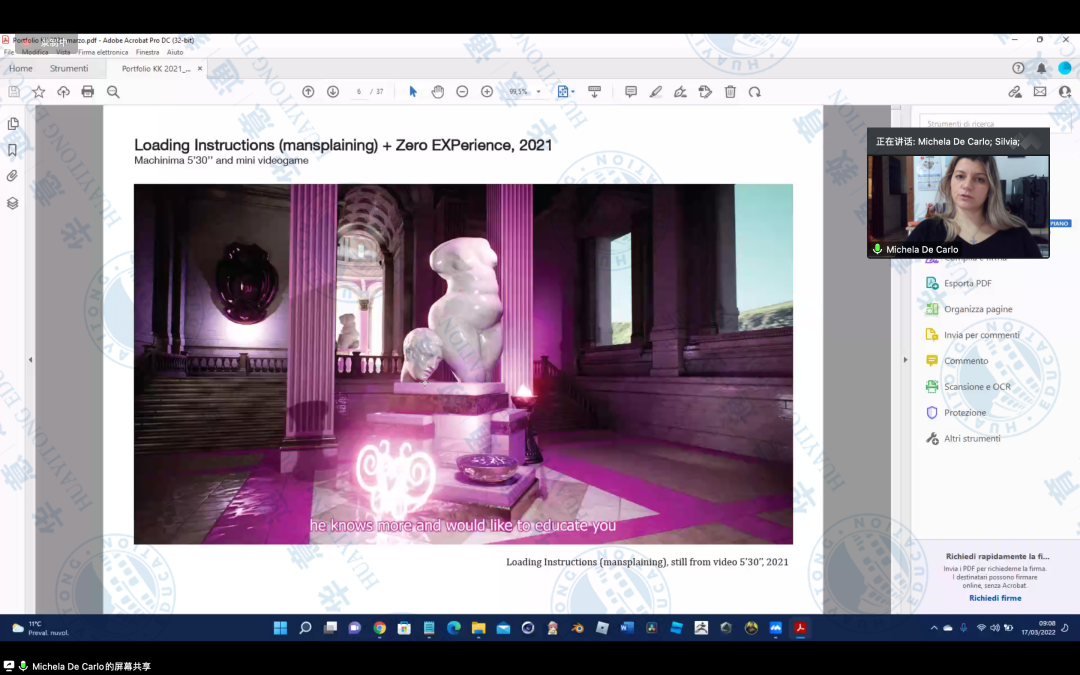Send file by email envelope icon

(1040, 92)
